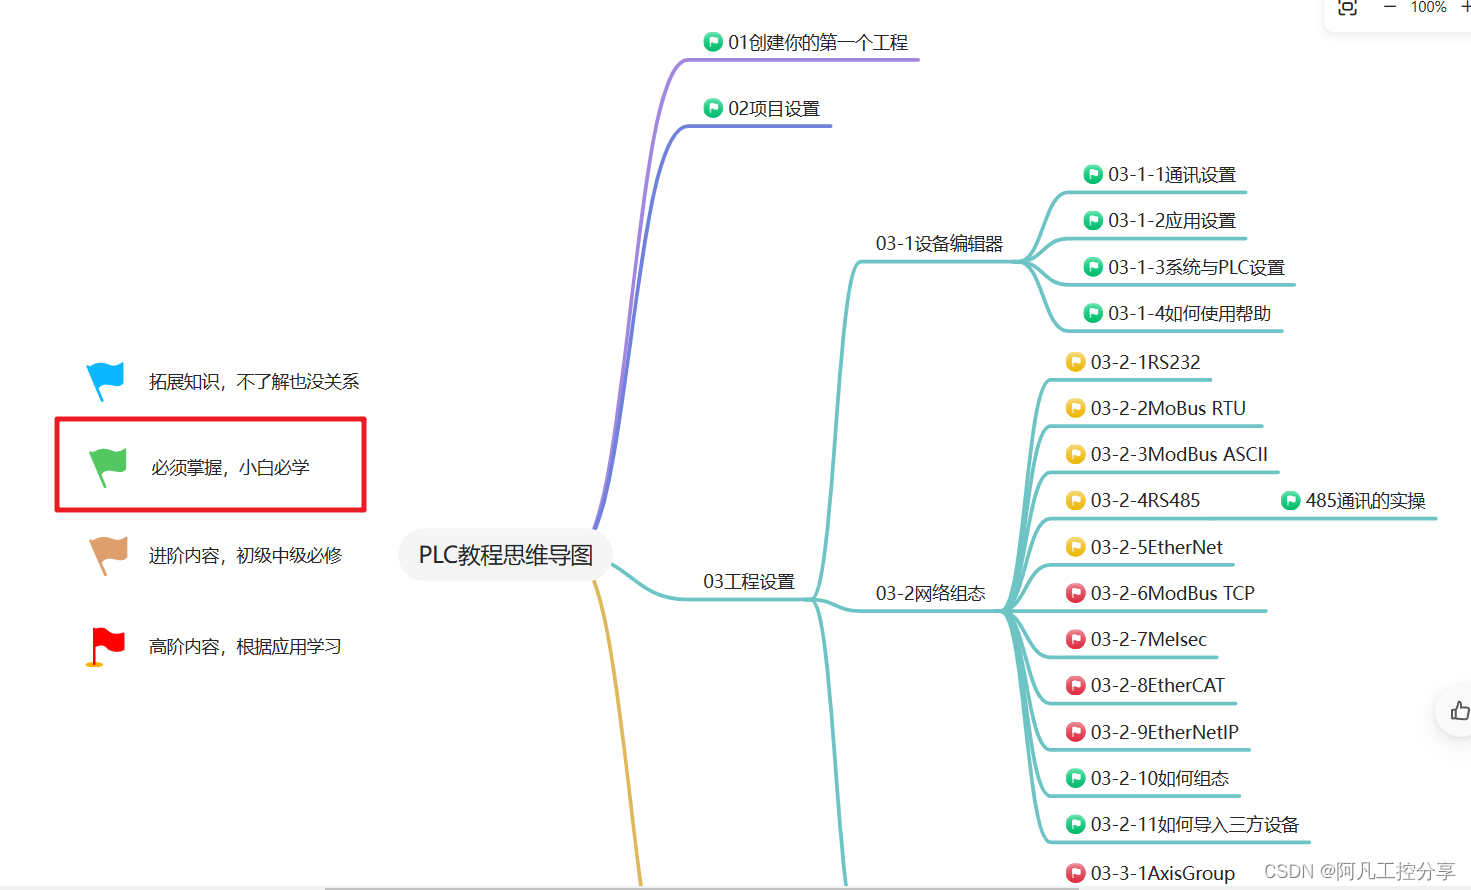The image size is (1471, 890).
Task: Click the red flag beside 03-2-8EtherCAT
Action: pyautogui.click(x=1076, y=685)
